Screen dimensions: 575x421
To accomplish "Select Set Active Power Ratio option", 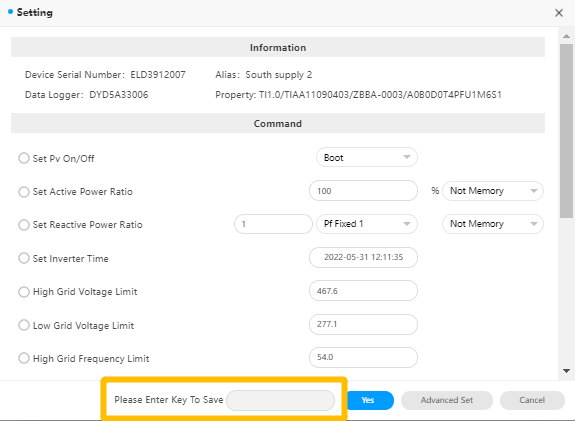I will (24, 191).
